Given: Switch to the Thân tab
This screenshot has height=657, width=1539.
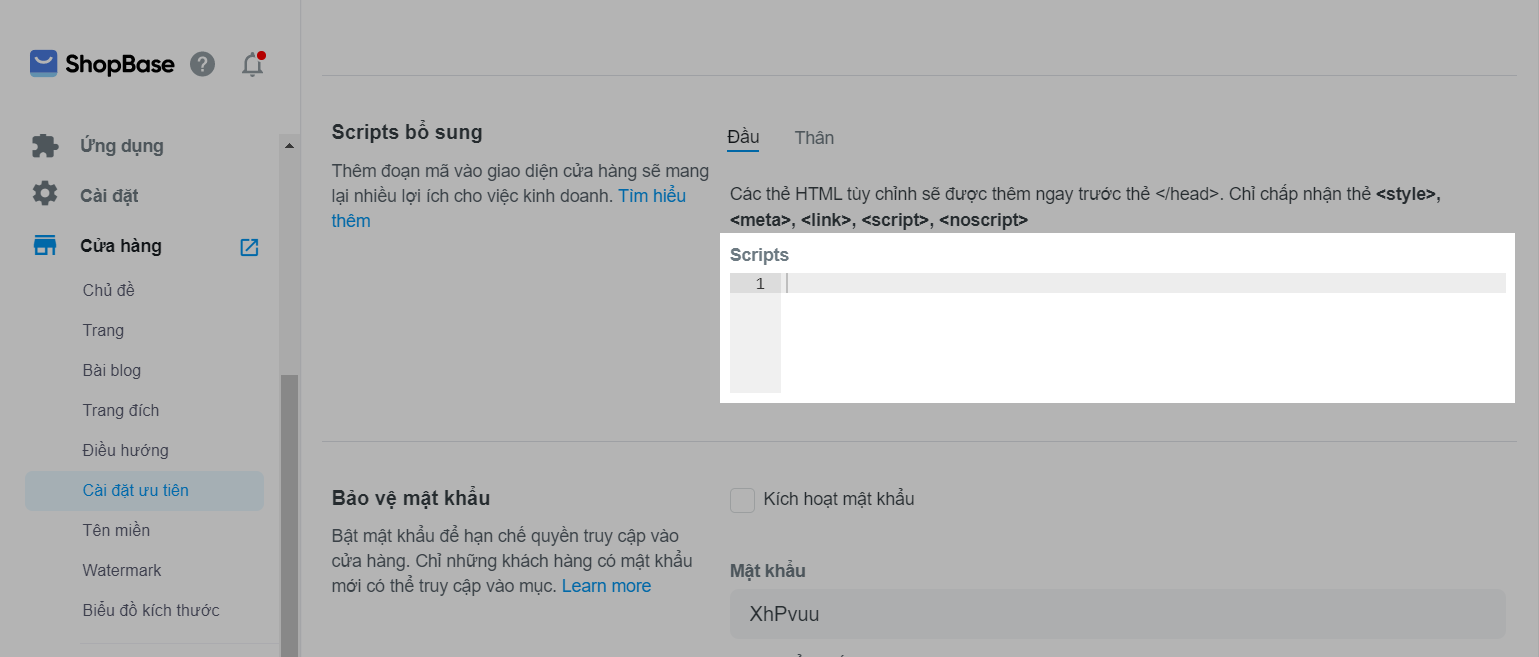Looking at the screenshot, I should click(814, 138).
